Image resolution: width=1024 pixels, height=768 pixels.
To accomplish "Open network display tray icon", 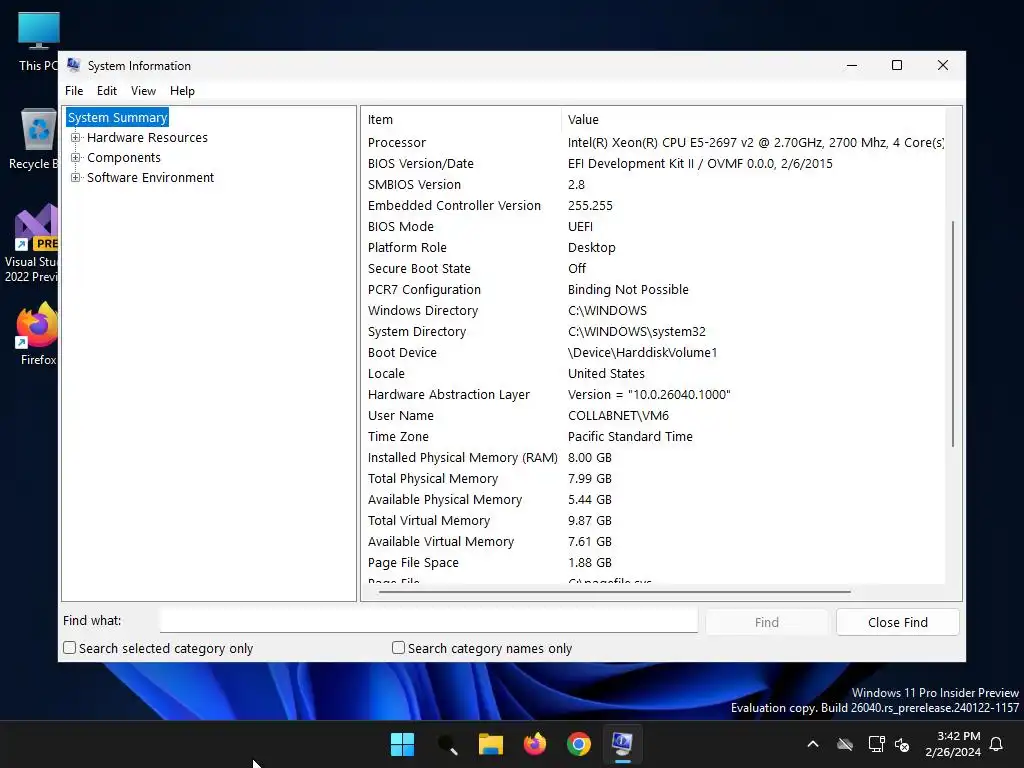I will pos(876,744).
